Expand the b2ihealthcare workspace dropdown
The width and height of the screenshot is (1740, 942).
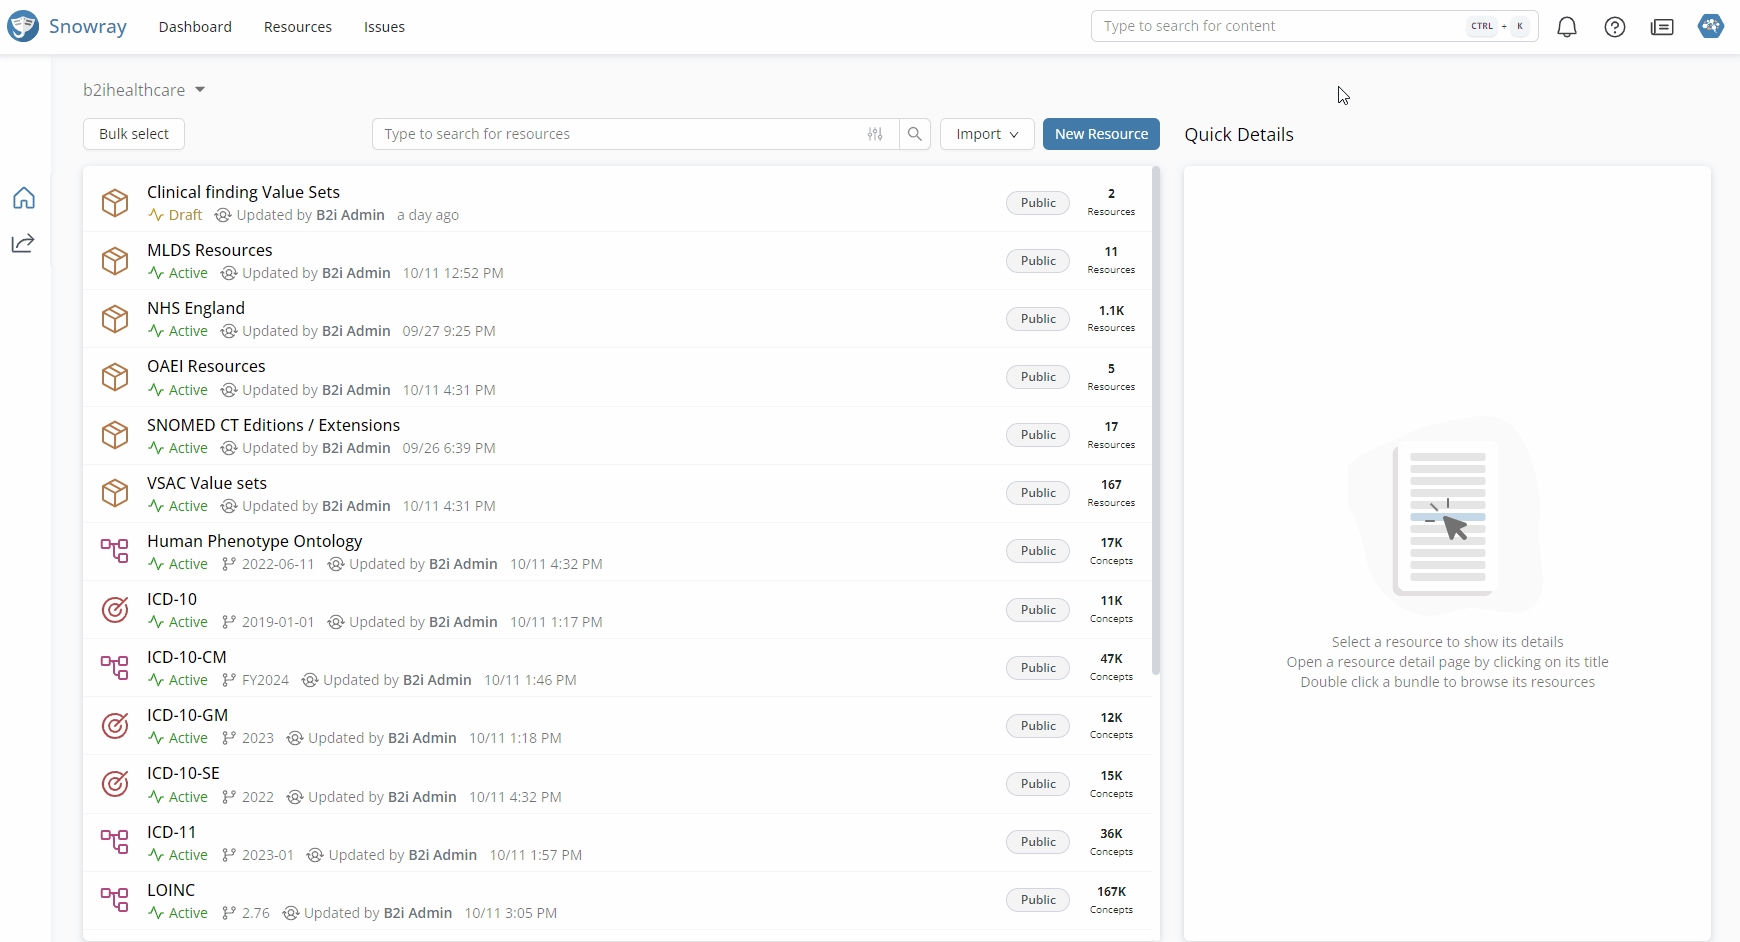point(200,90)
